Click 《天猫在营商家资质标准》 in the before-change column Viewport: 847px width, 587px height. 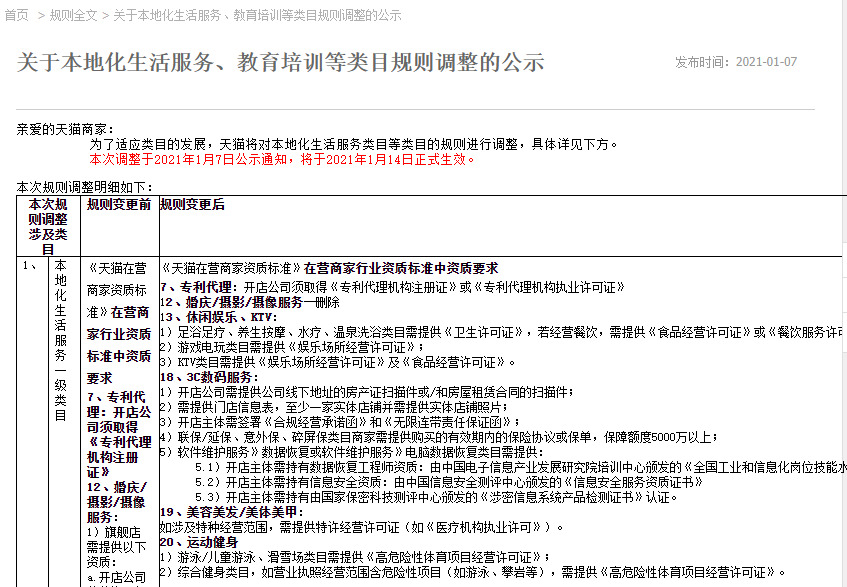coord(117,291)
